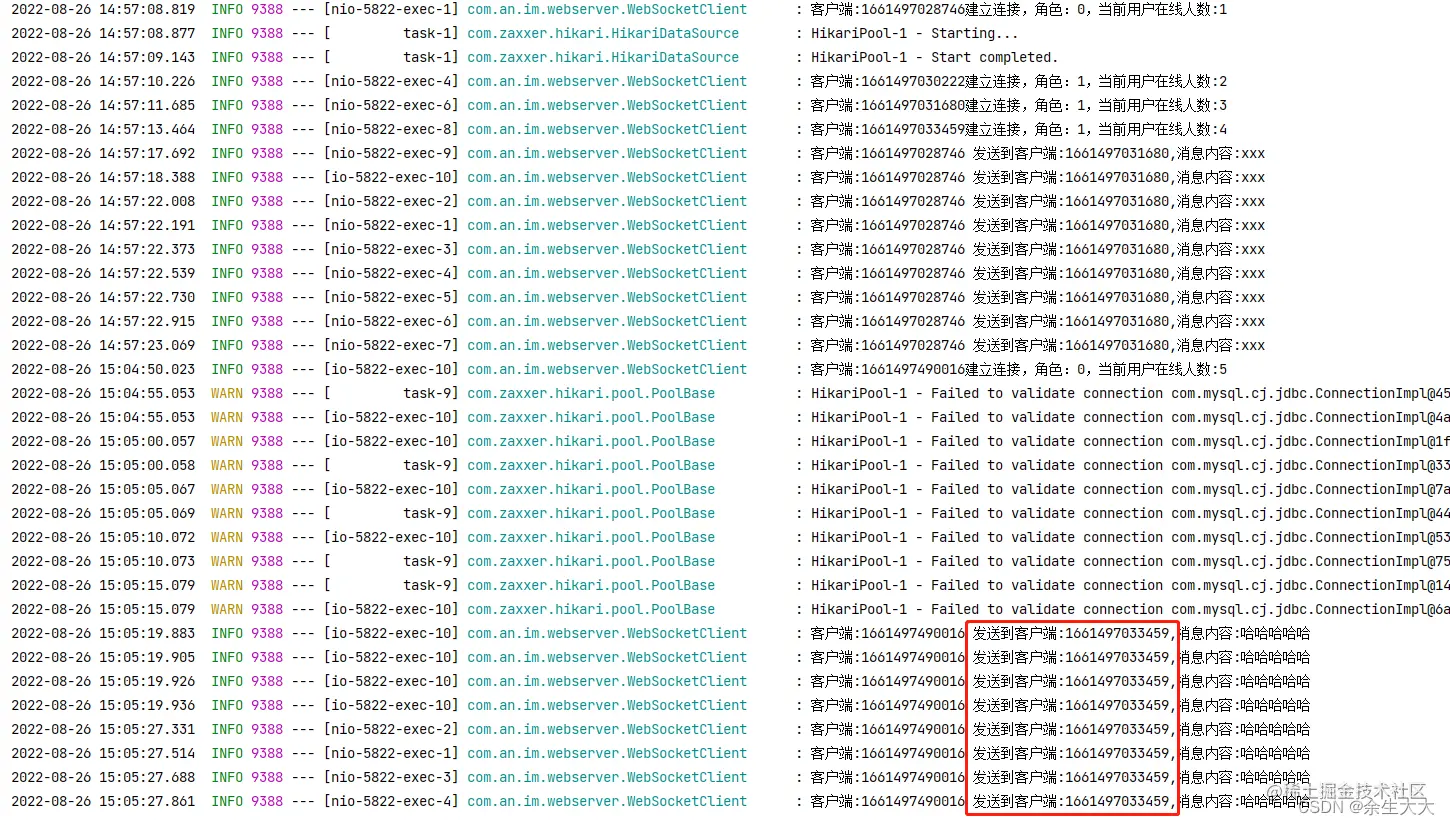The width and height of the screenshot is (1450, 825).
Task: Click the Failed to validate message ending ConnectionImpl@45
Action: point(1130,393)
